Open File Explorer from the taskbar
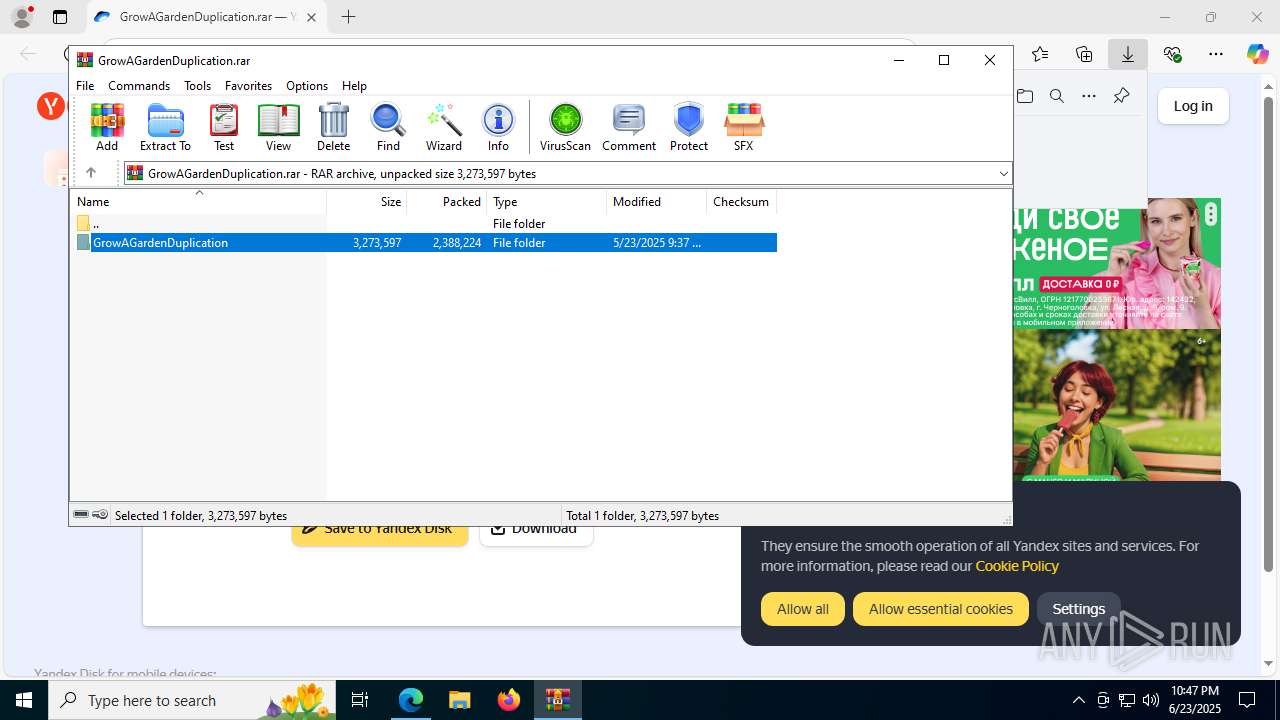Image resolution: width=1280 pixels, height=720 pixels. pyautogui.click(x=459, y=700)
